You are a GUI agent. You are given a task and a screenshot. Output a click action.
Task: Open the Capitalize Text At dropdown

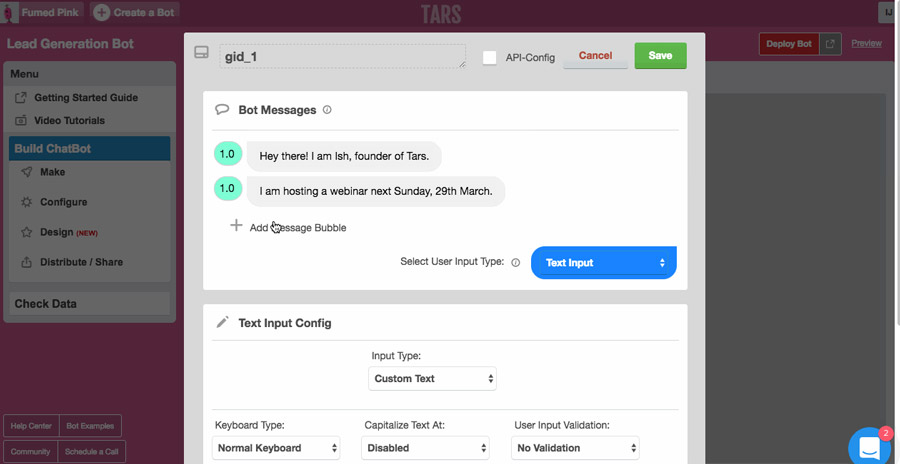426,448
